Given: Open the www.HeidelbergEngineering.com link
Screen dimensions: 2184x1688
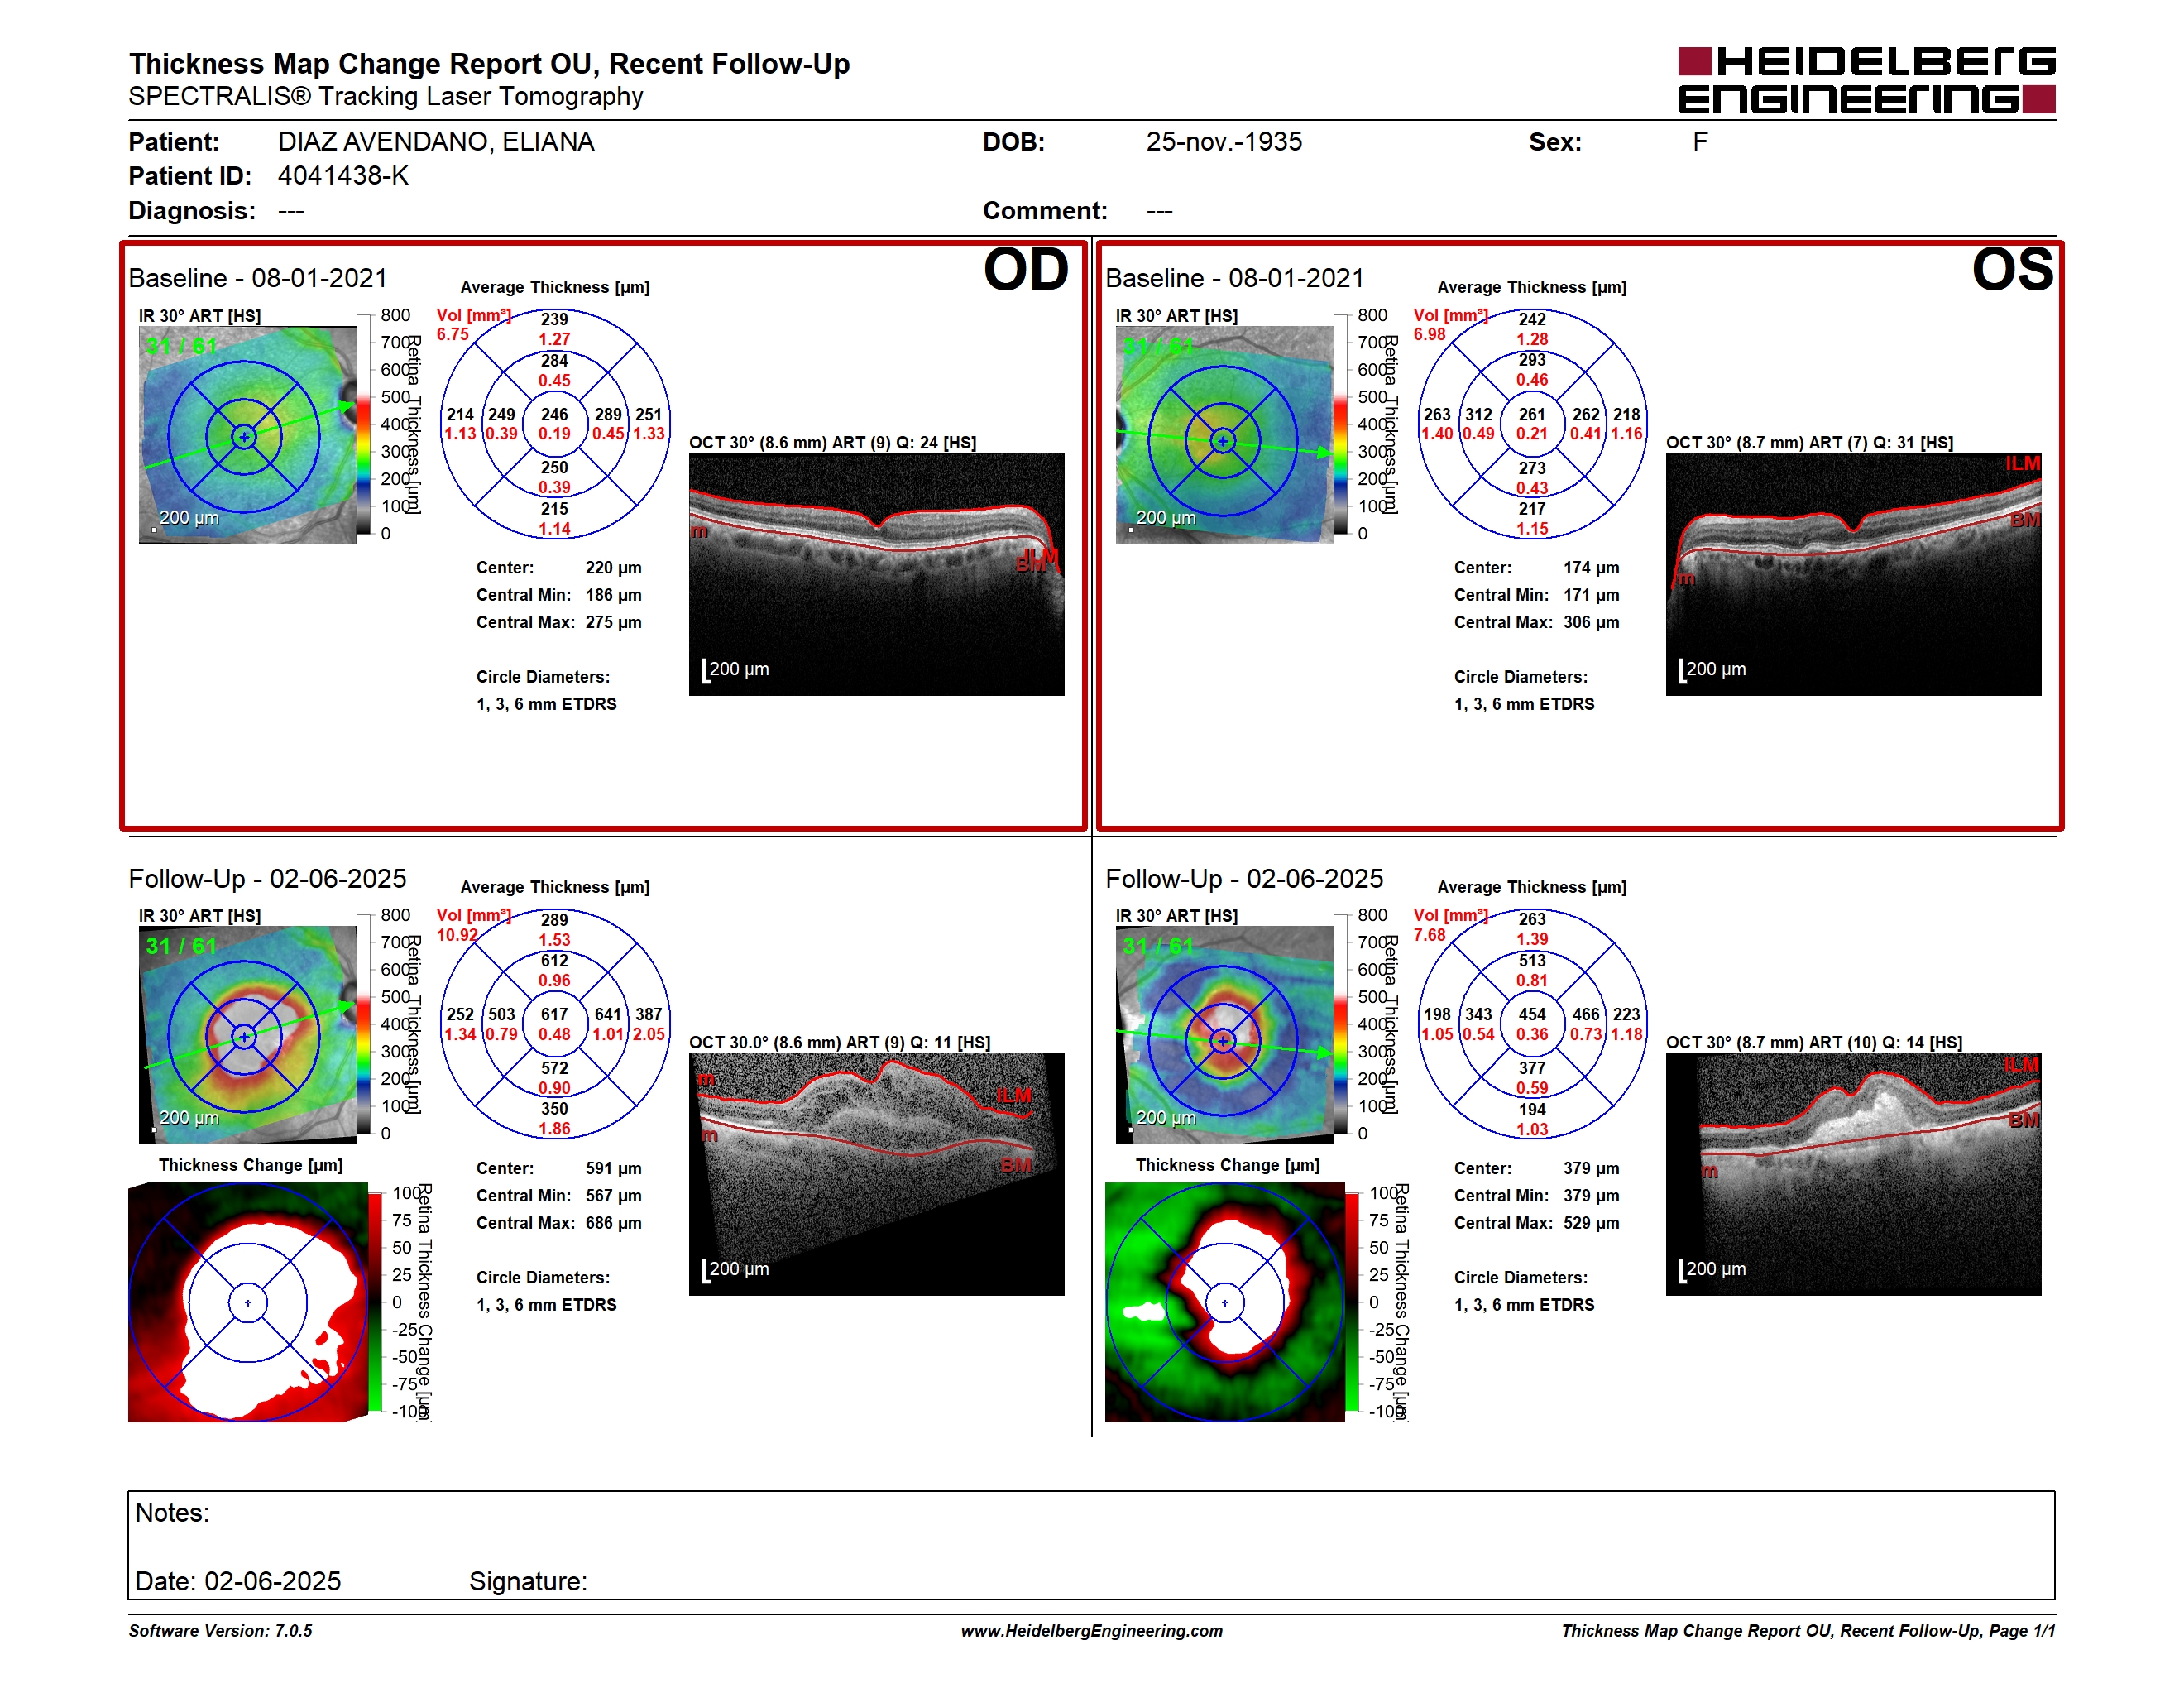Looking at the screenshot, I should point(1091,1631).
